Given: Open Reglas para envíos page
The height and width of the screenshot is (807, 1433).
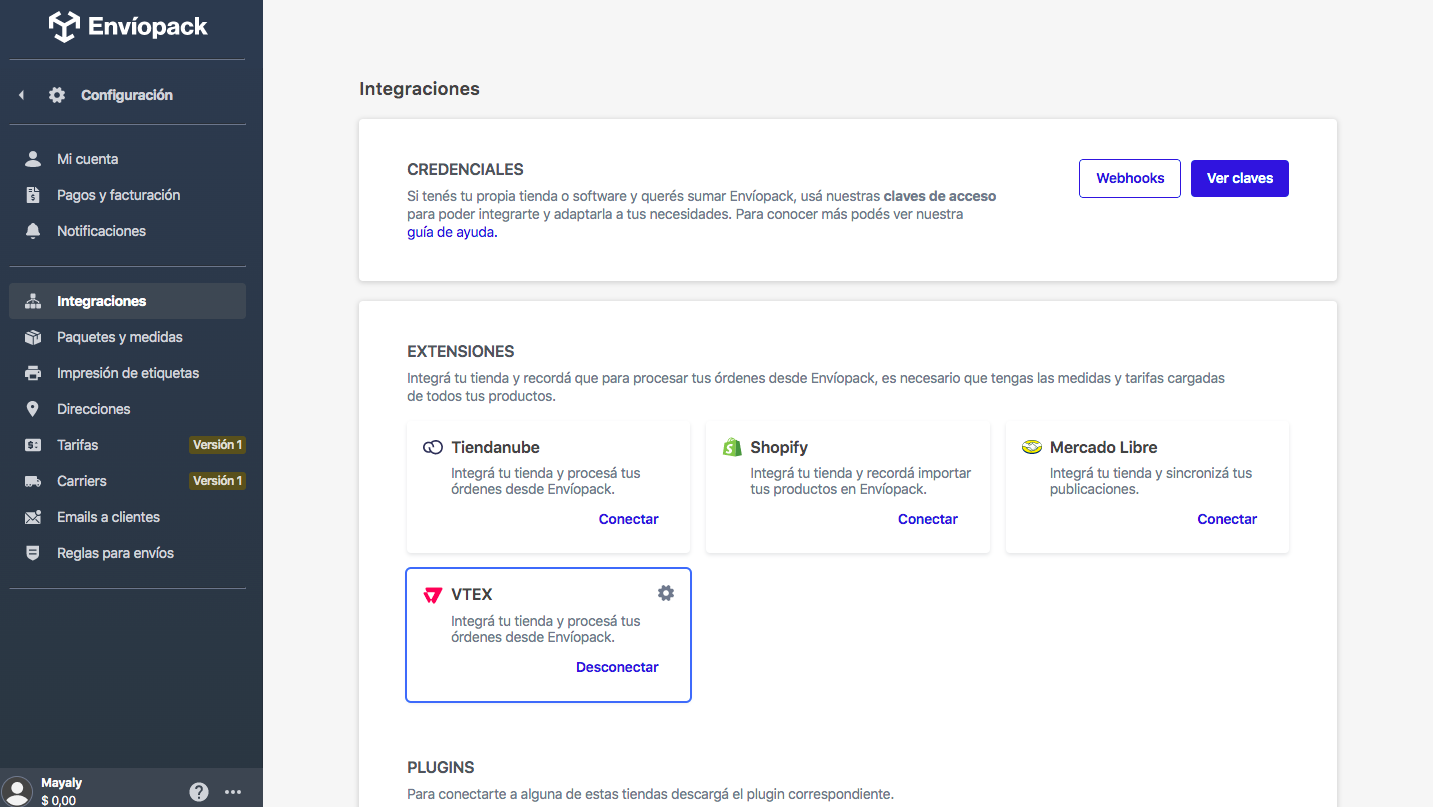Looking at the screenshot, I should [x=128, y=553].
